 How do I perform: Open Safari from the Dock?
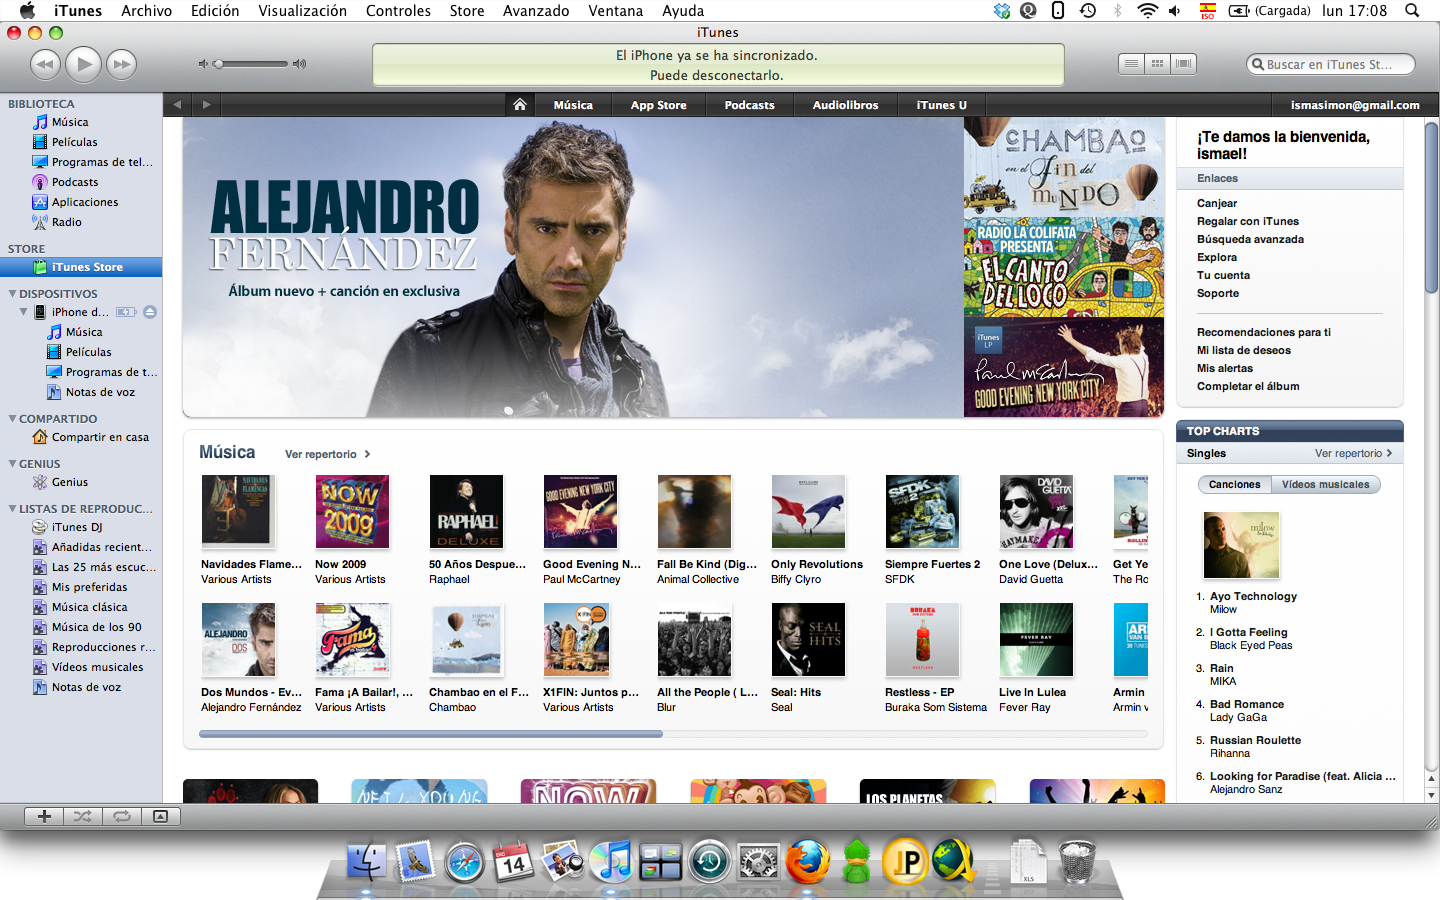[x=465, y=861]
